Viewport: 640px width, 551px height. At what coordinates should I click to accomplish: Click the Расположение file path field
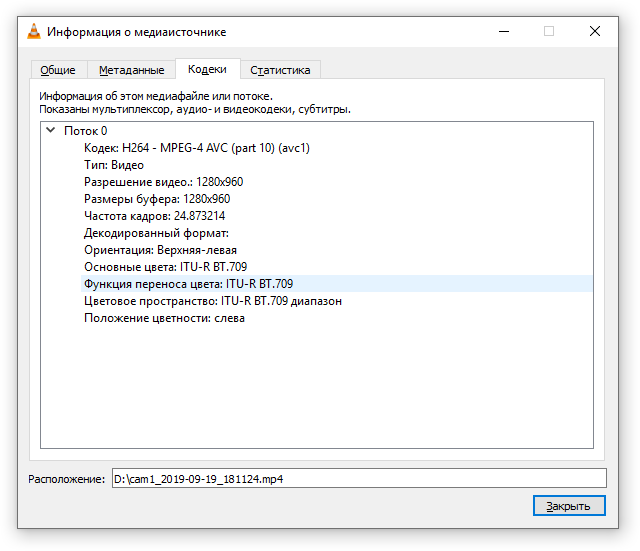click(359, 478)
